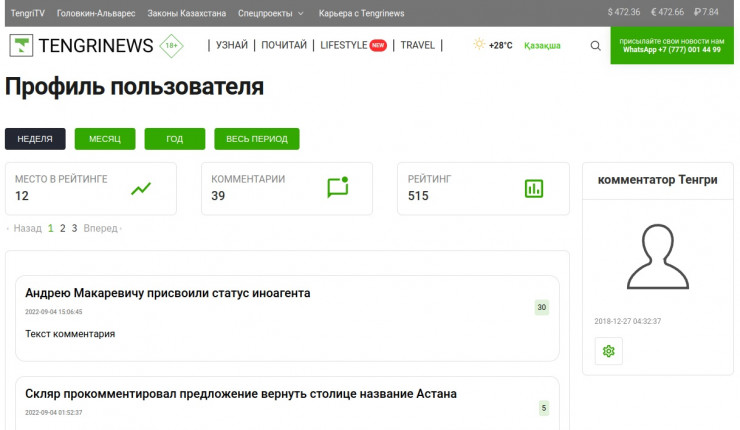Select the ГОД period filter
The height and width of the screenshot is (430, 740).
click(174, 139)
